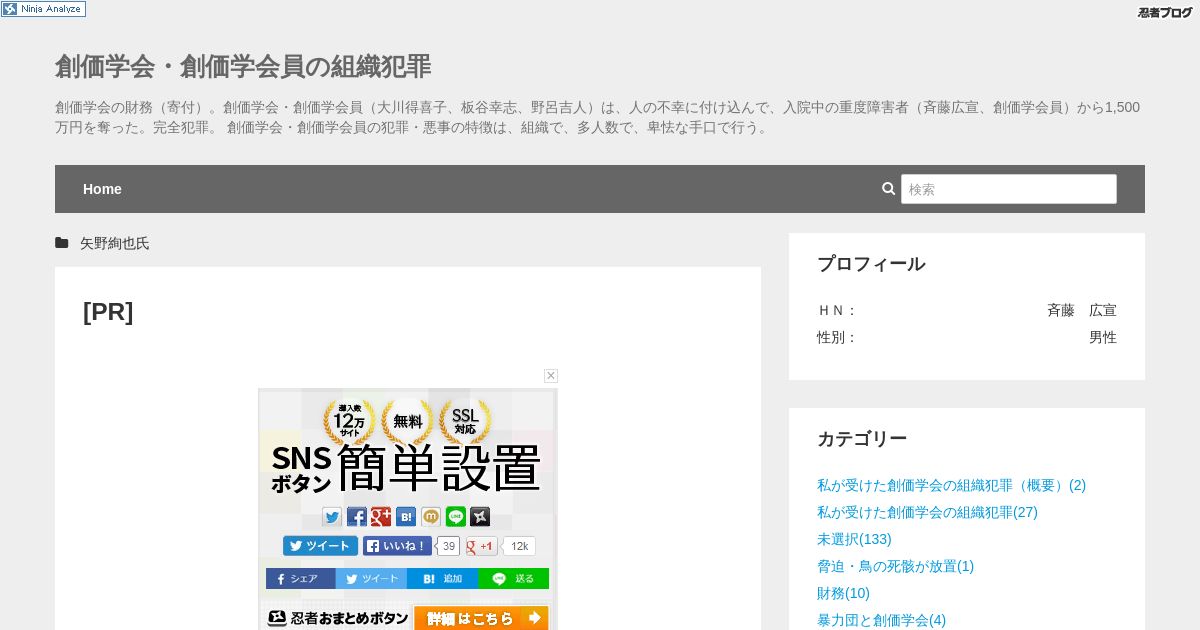Click the カテゴリー heading
The image size is (1200, 630).
coord(862,439)
